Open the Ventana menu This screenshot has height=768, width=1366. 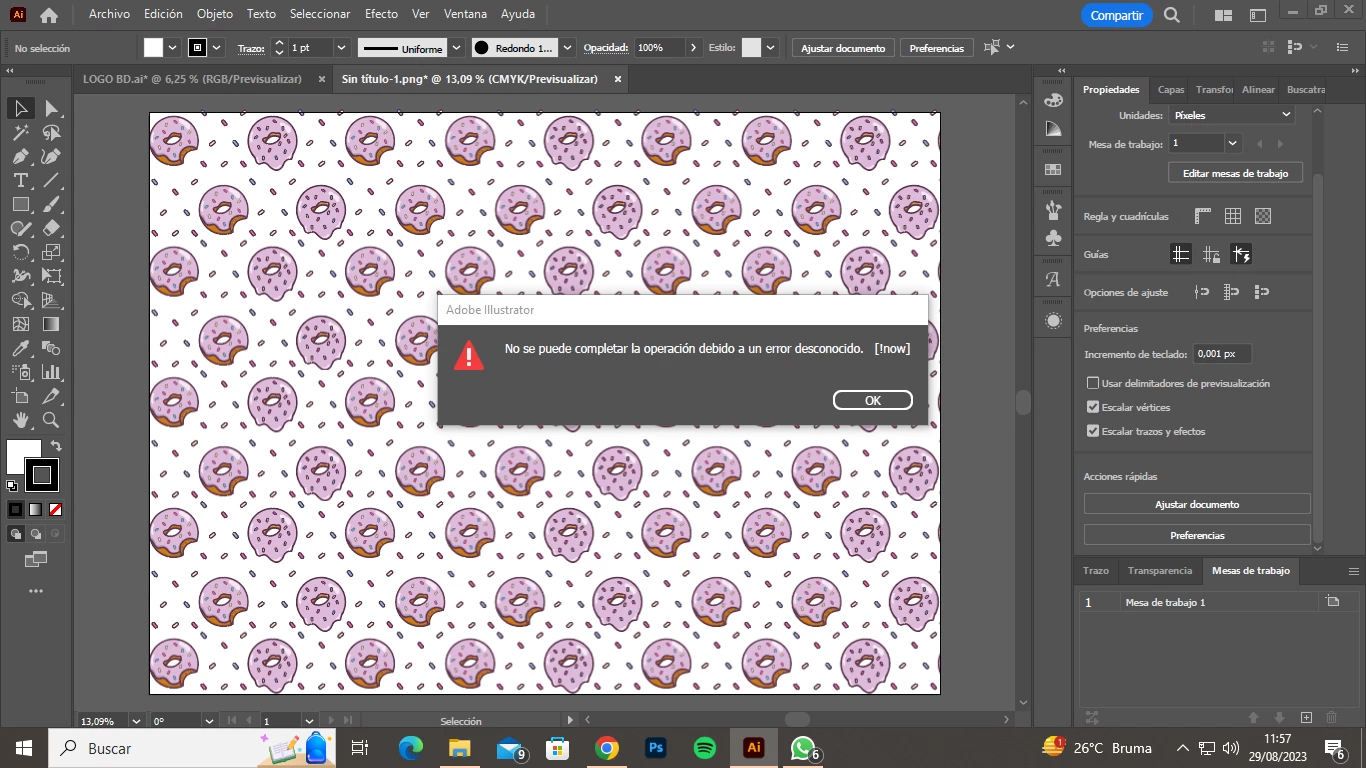coord(465,14)
